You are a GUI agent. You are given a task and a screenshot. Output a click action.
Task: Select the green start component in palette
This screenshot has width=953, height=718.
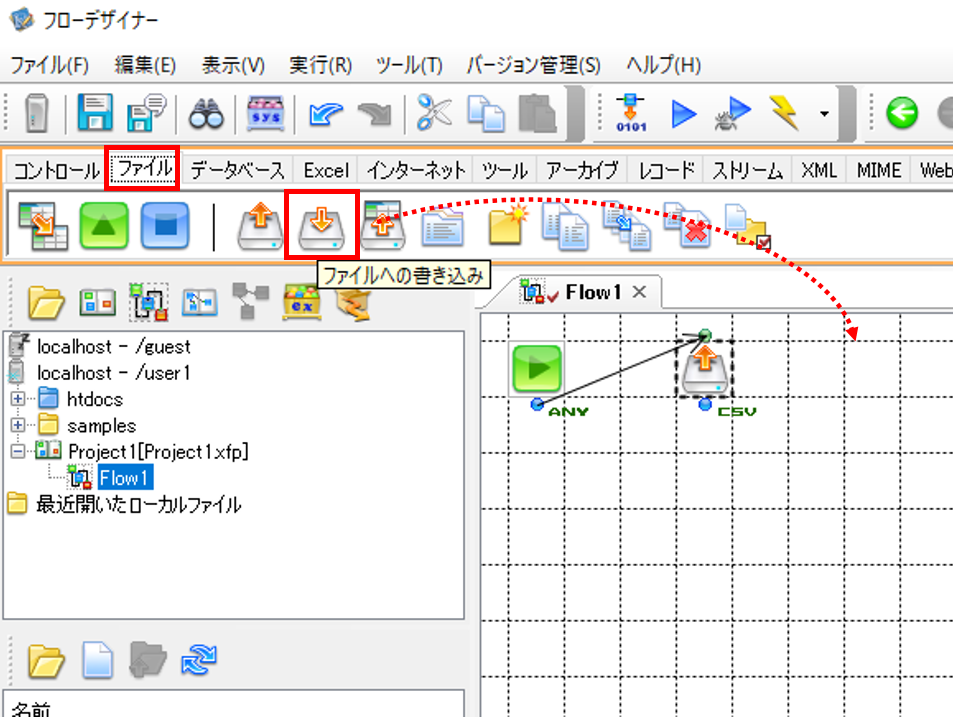point(104,226)
